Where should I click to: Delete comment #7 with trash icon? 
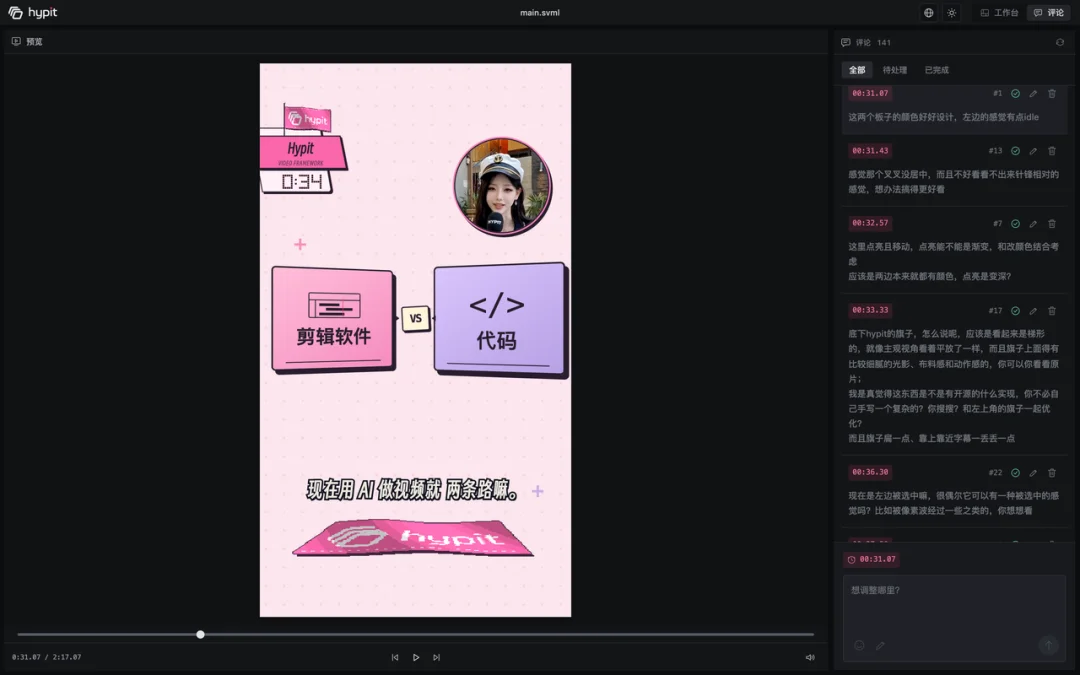1052,224
